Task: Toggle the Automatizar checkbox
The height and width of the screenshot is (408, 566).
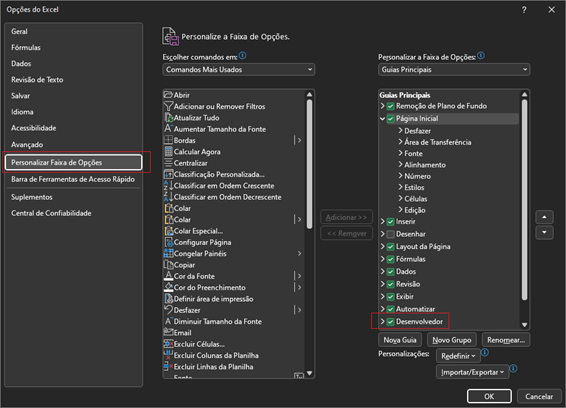Action: pos(390,309)
